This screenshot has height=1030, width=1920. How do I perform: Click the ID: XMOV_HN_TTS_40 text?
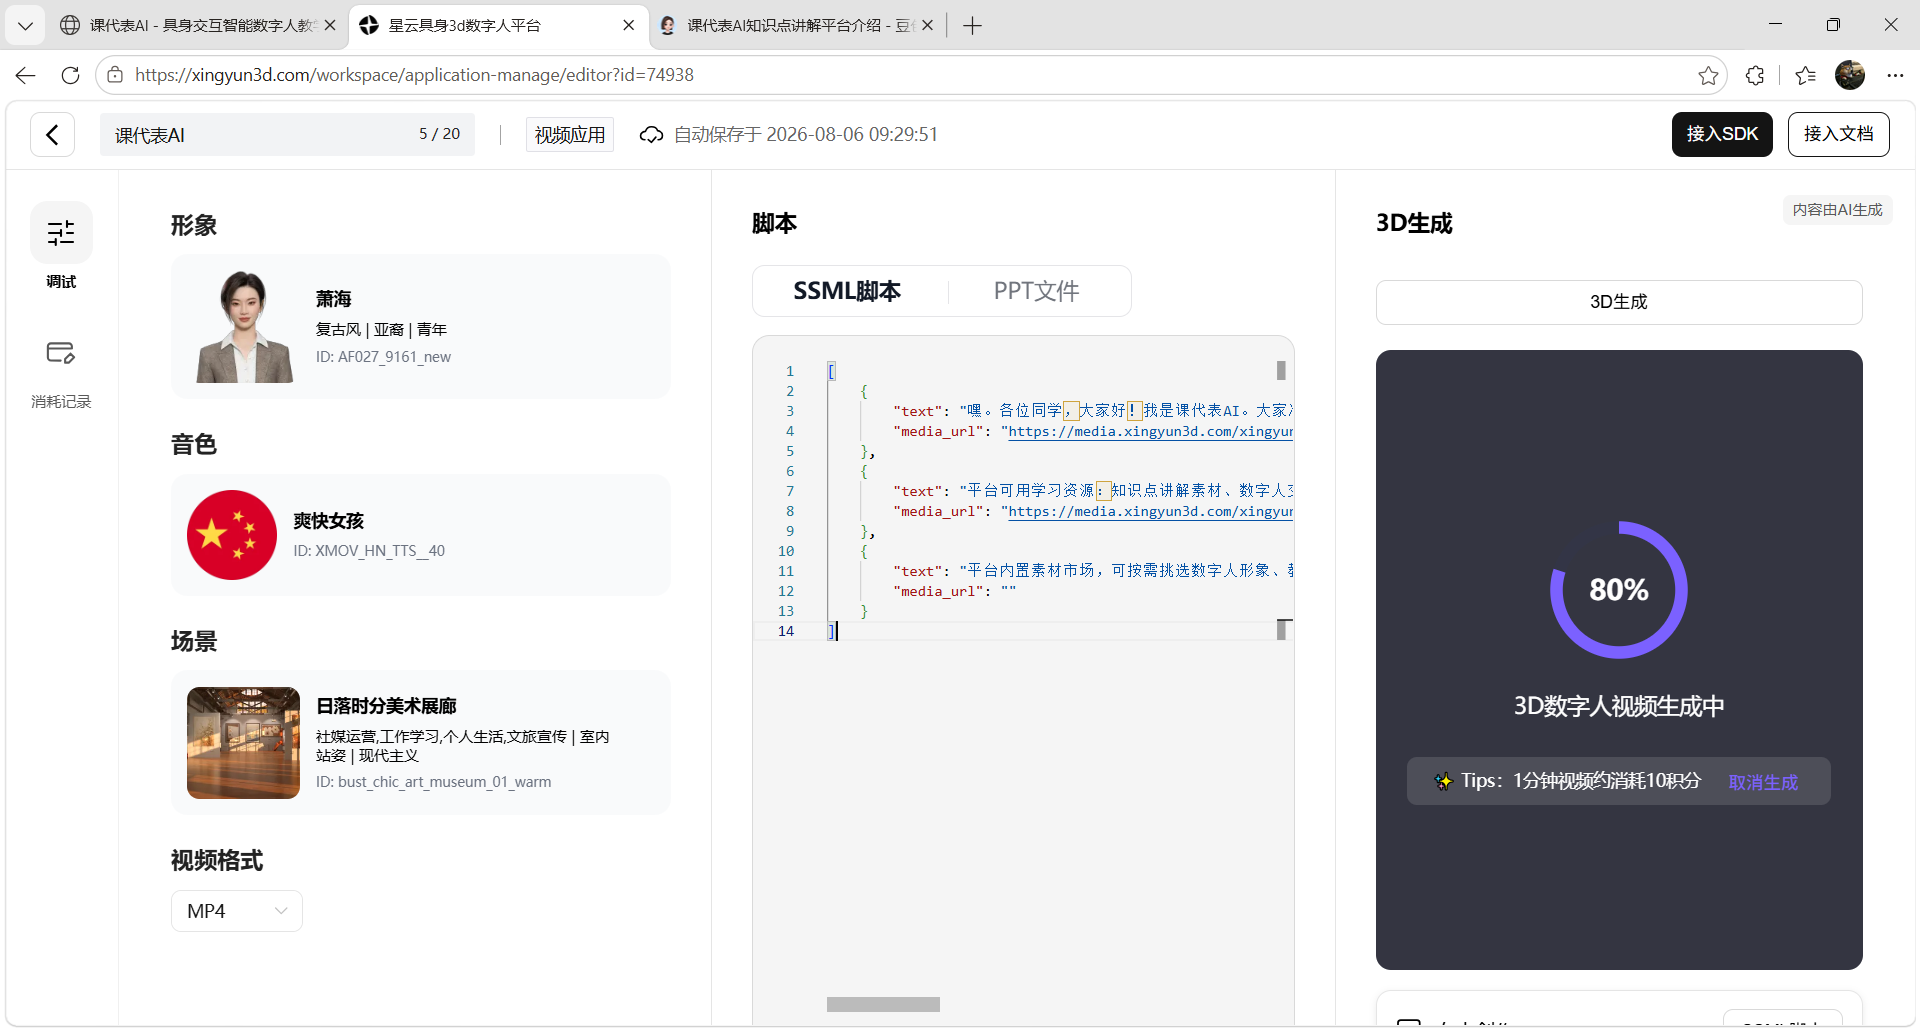[x=369, y=551]
